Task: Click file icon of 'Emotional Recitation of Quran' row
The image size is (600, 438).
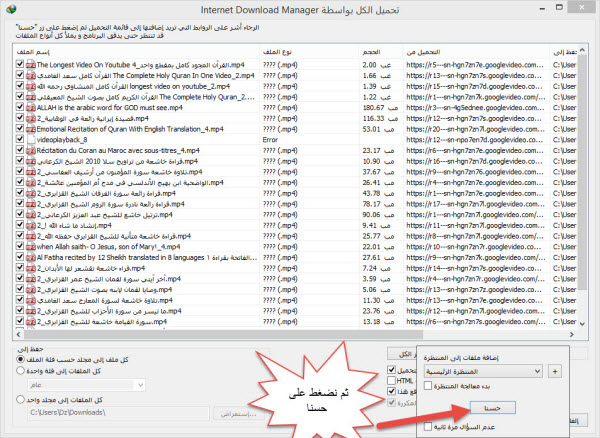Action: point(31,129)
